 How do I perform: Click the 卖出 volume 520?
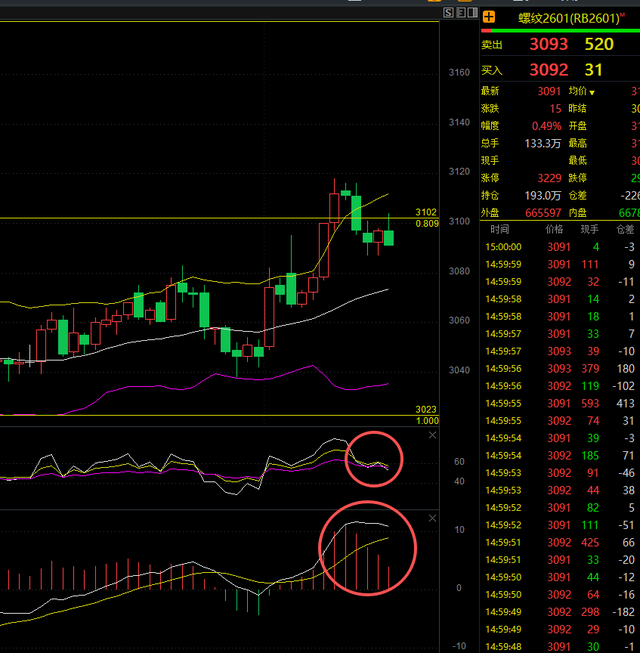599,44
